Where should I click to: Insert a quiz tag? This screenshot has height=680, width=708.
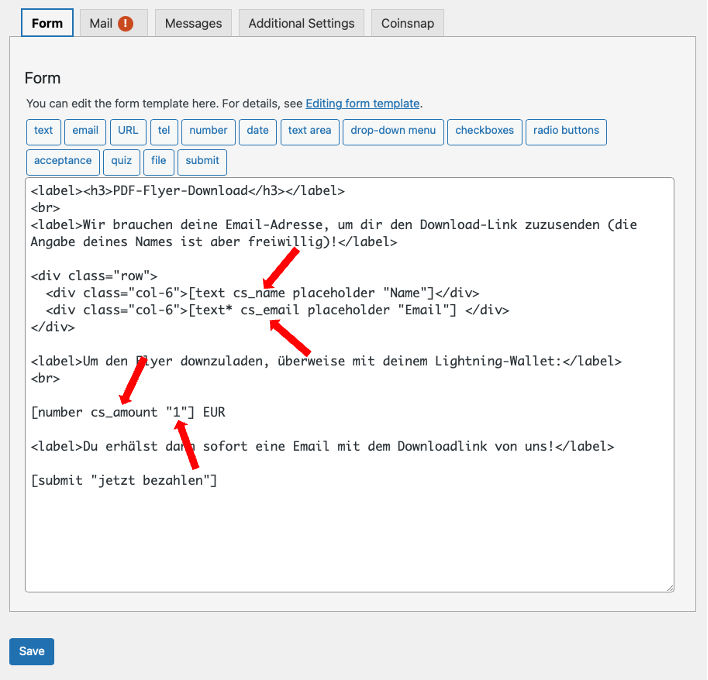[121, 162]
